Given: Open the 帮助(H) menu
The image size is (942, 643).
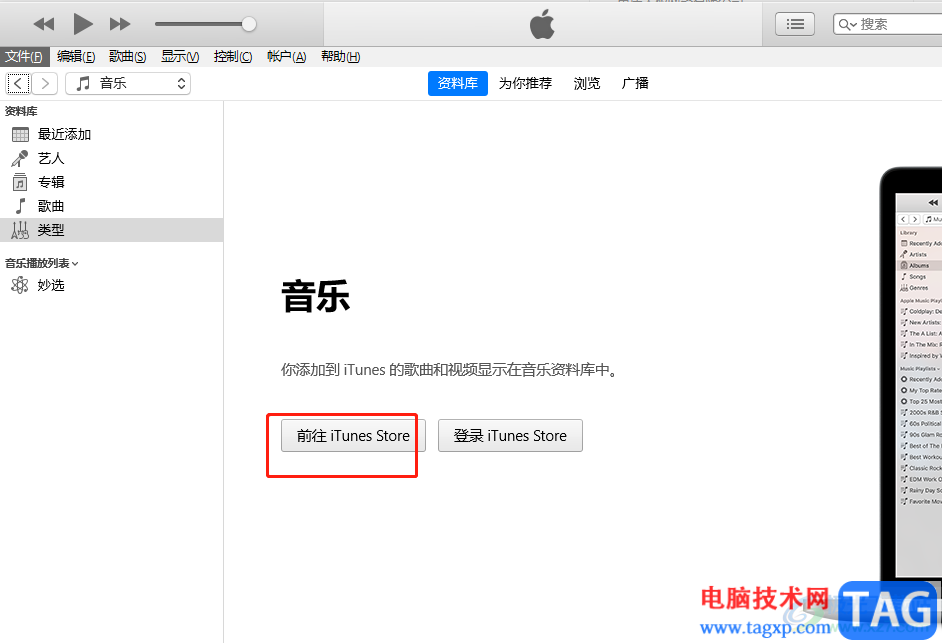Looking at the screenshot, I should (x=340, y=56).
